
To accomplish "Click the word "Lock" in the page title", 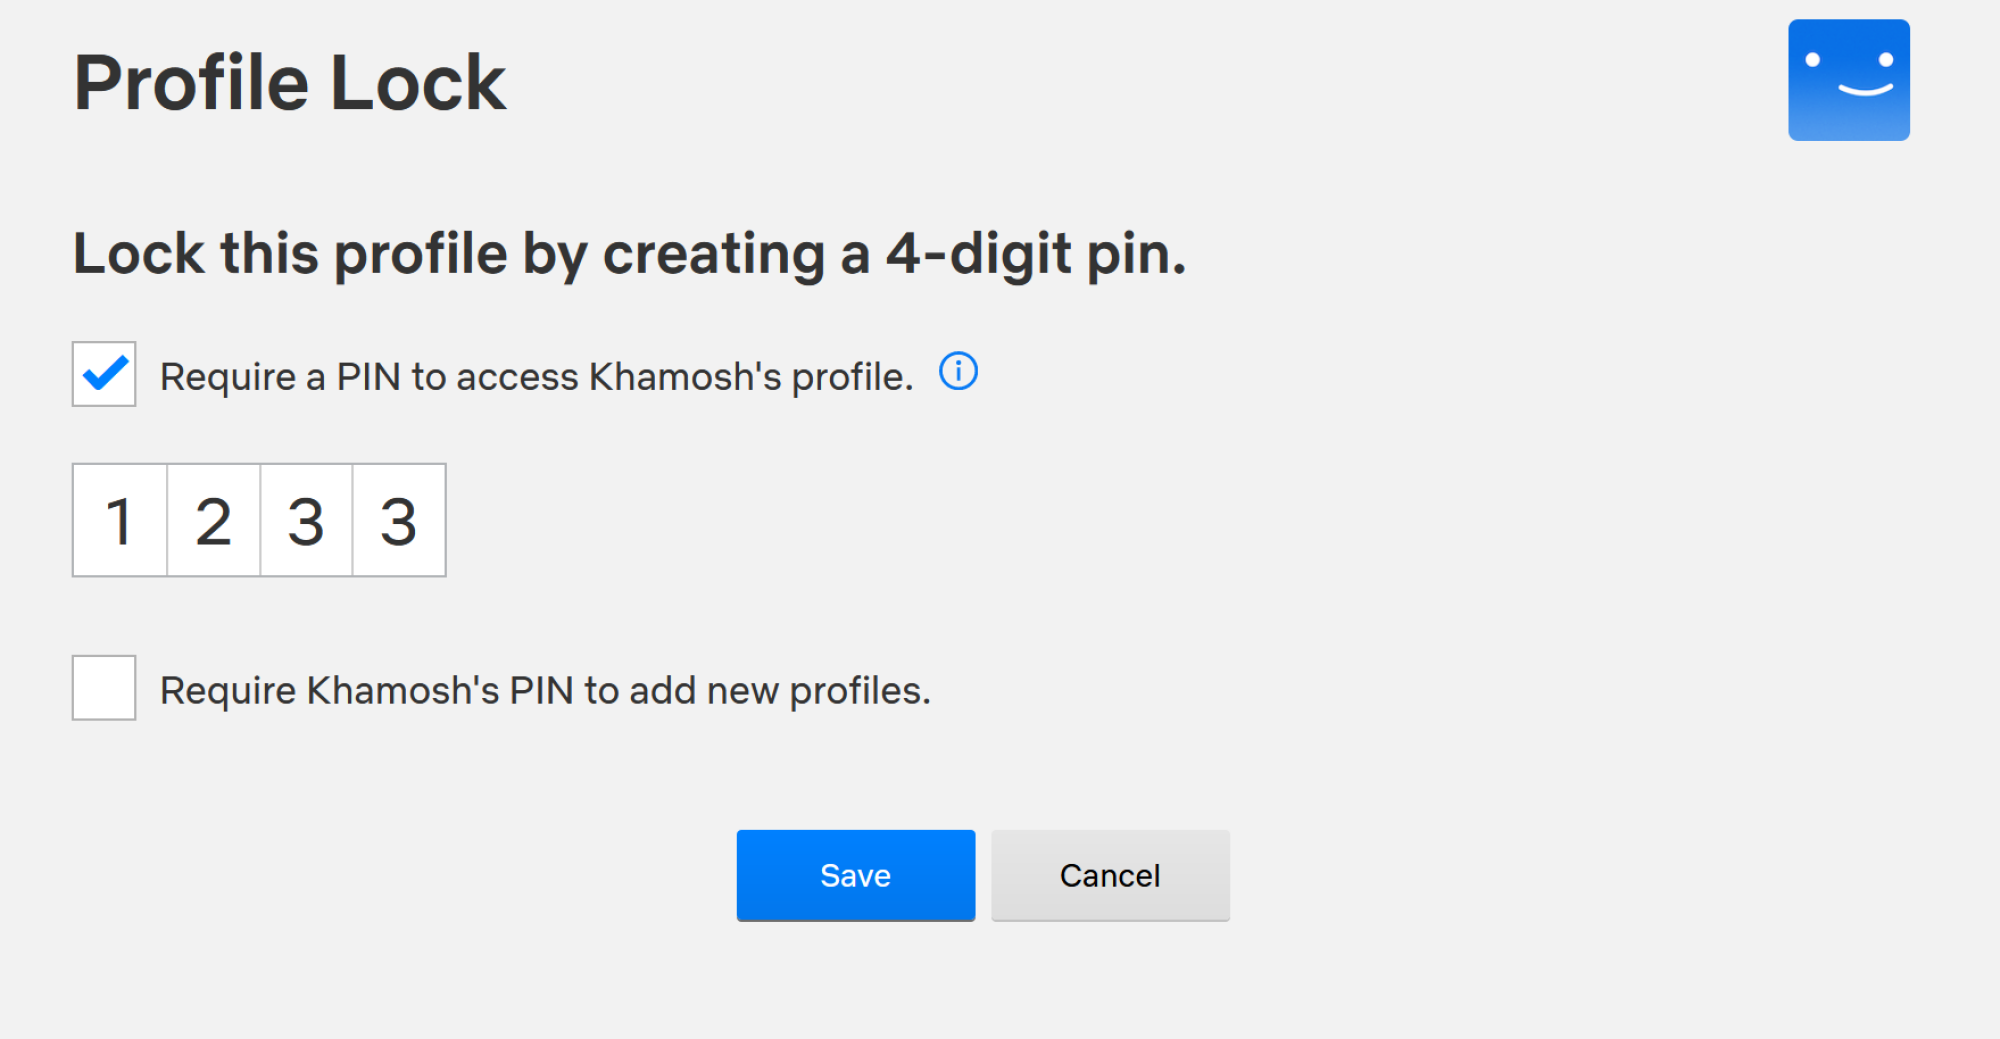I will point(418,83).
